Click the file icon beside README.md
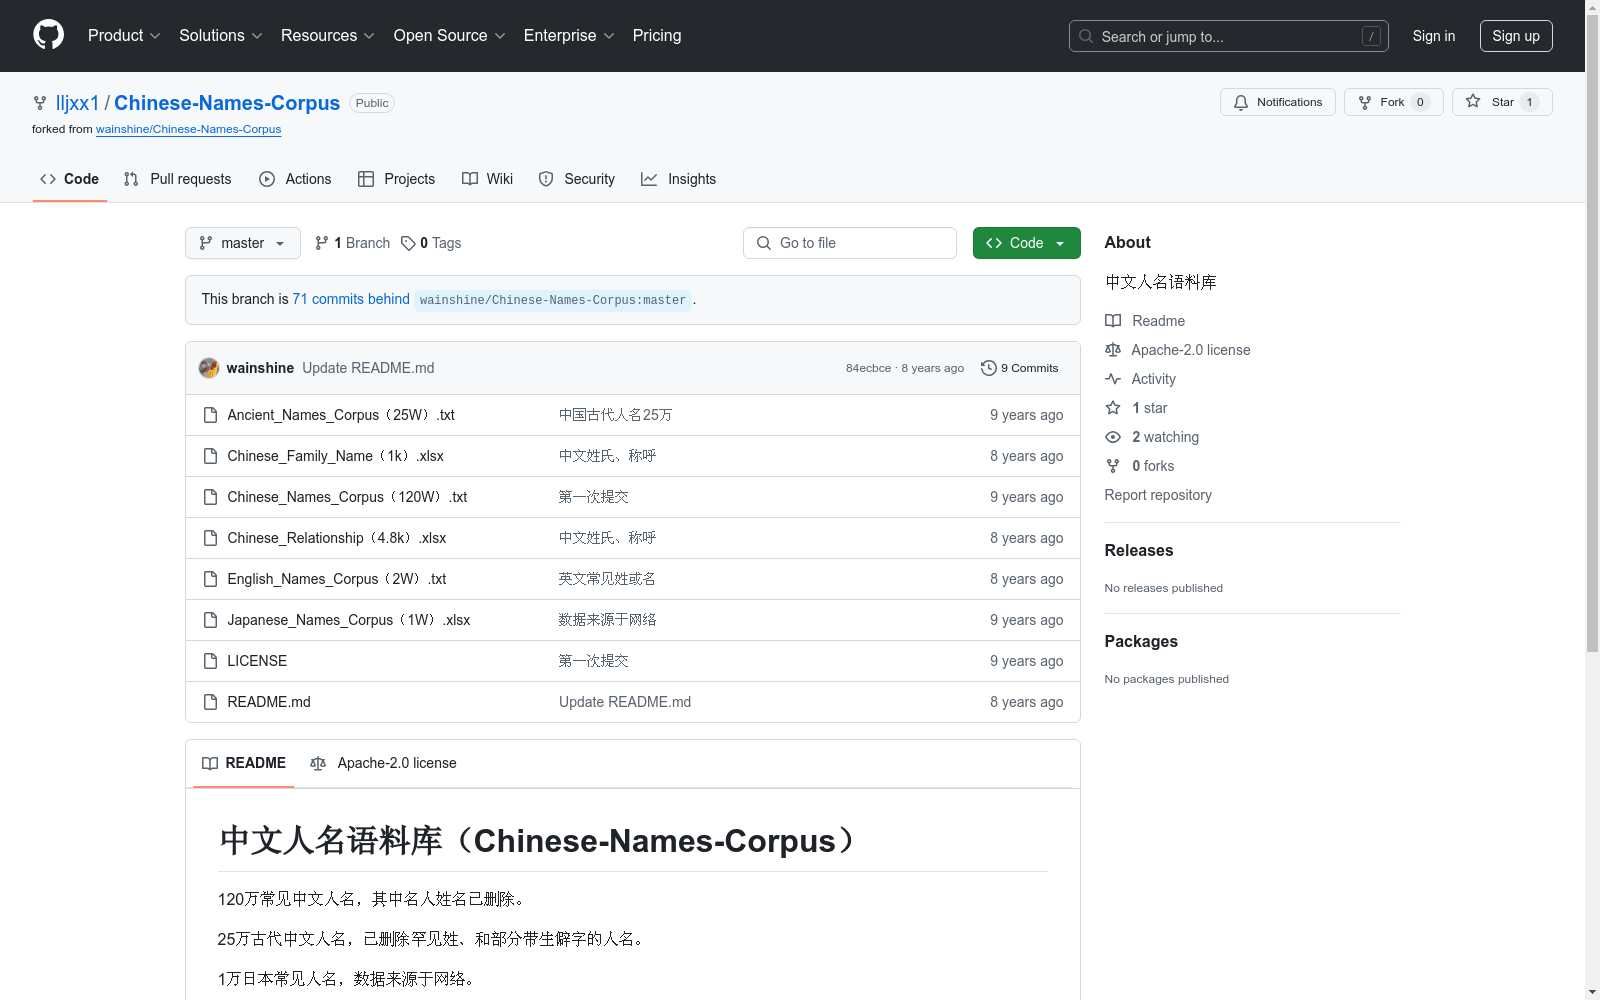 coord(210,702)
